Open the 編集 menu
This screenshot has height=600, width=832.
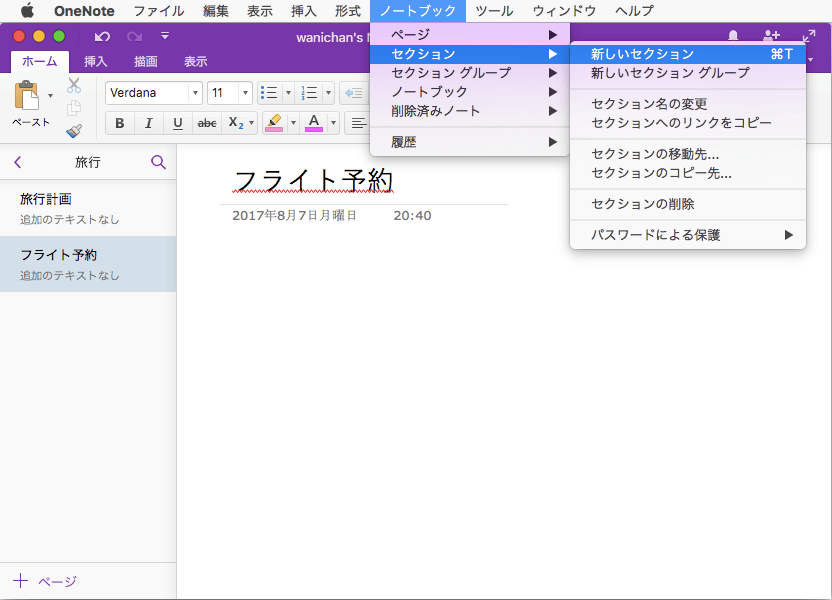[215, 11]
